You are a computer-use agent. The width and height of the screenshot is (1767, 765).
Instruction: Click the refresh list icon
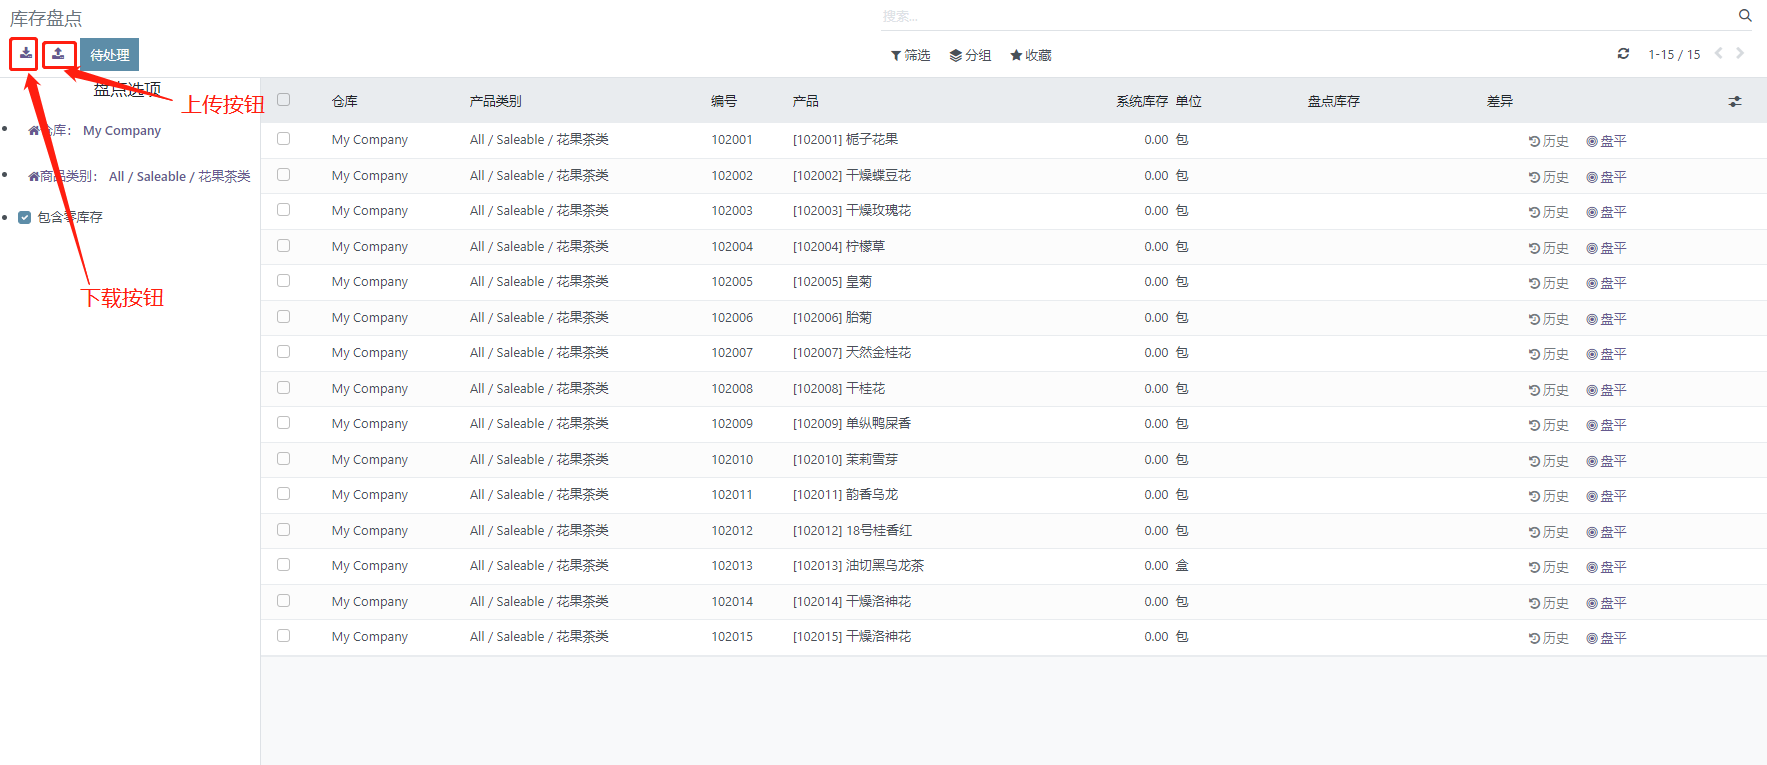[x=1623, y=54]
